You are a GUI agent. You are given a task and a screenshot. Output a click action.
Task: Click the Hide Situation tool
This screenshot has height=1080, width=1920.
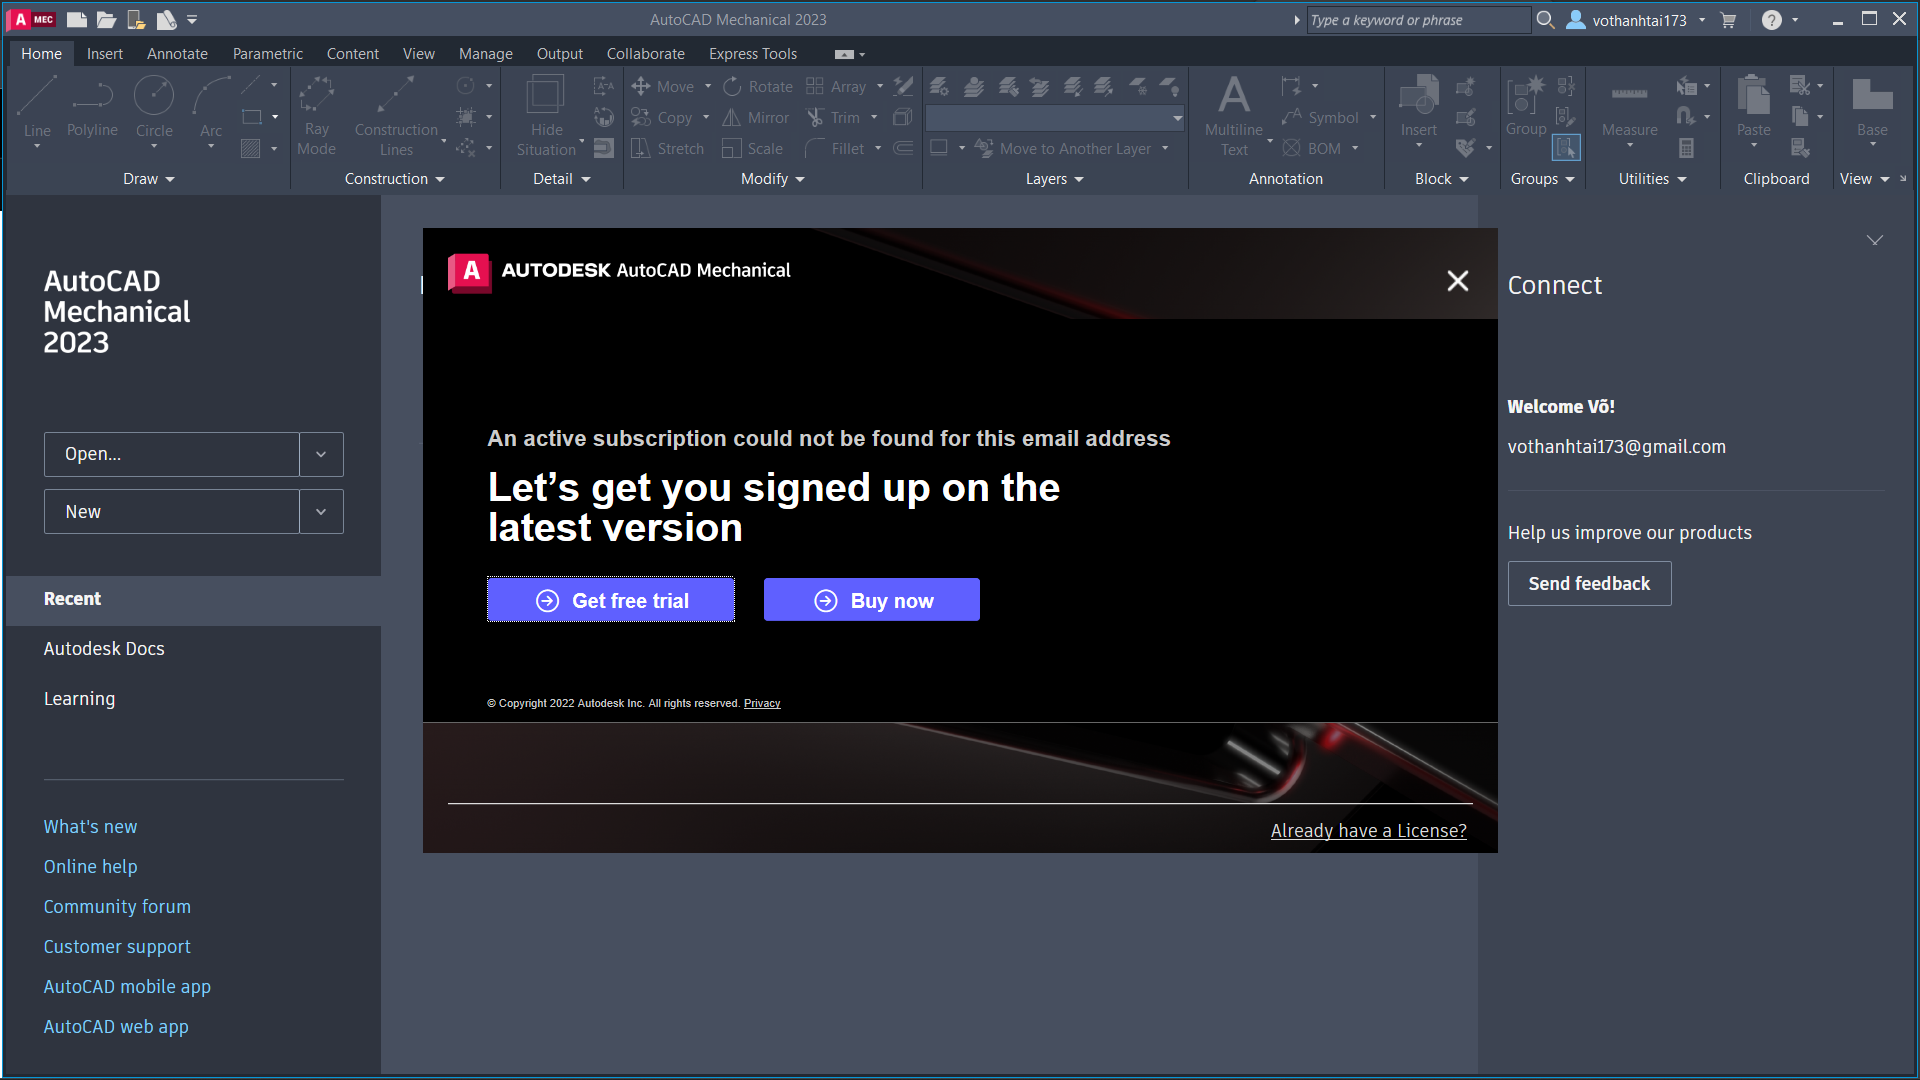tap(546, 115)
